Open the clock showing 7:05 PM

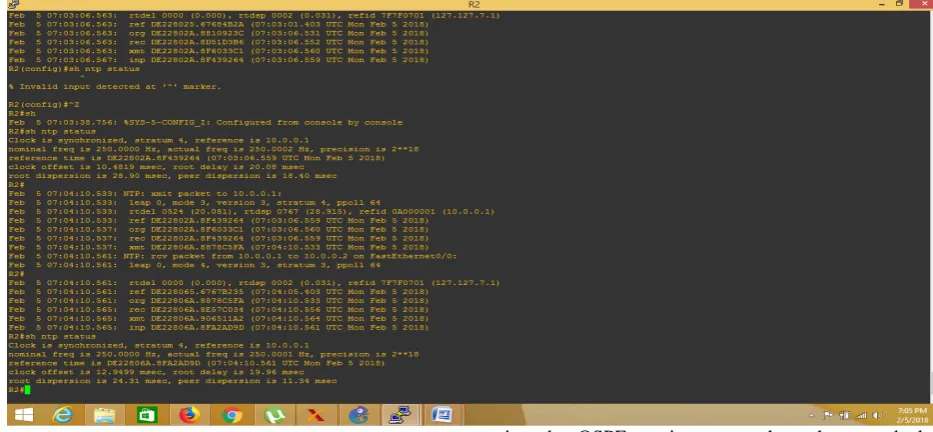910,415
